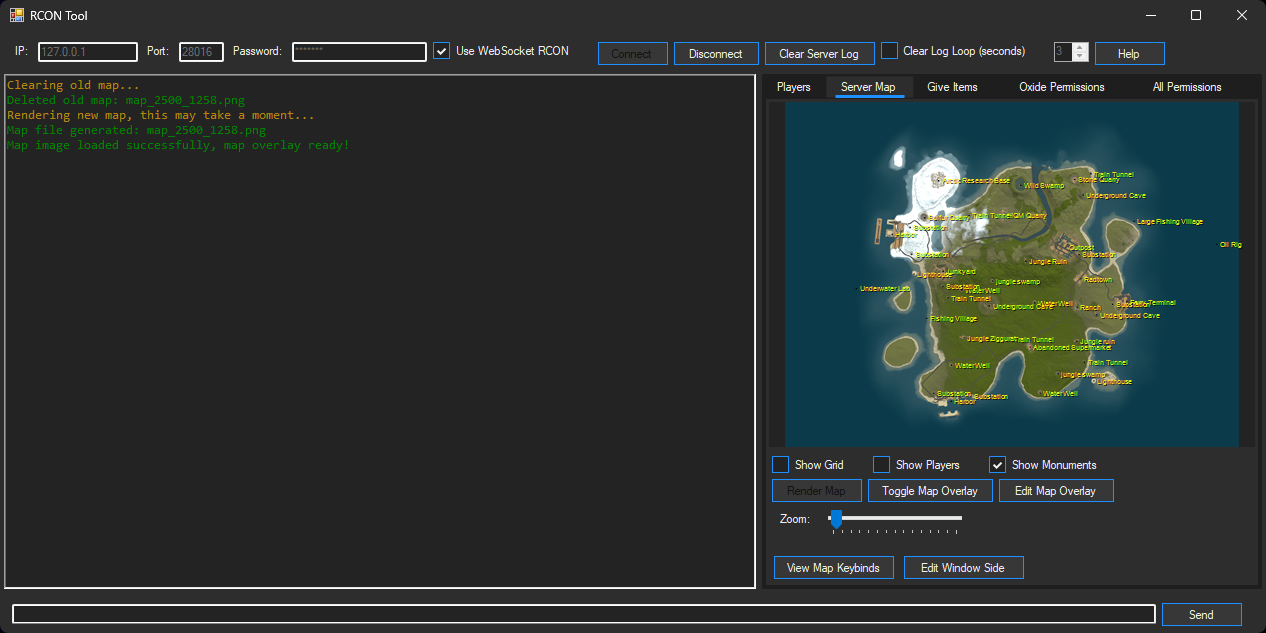1266x633 pixels.
Task: Open the Give Items tab
Action: (952, 87)
